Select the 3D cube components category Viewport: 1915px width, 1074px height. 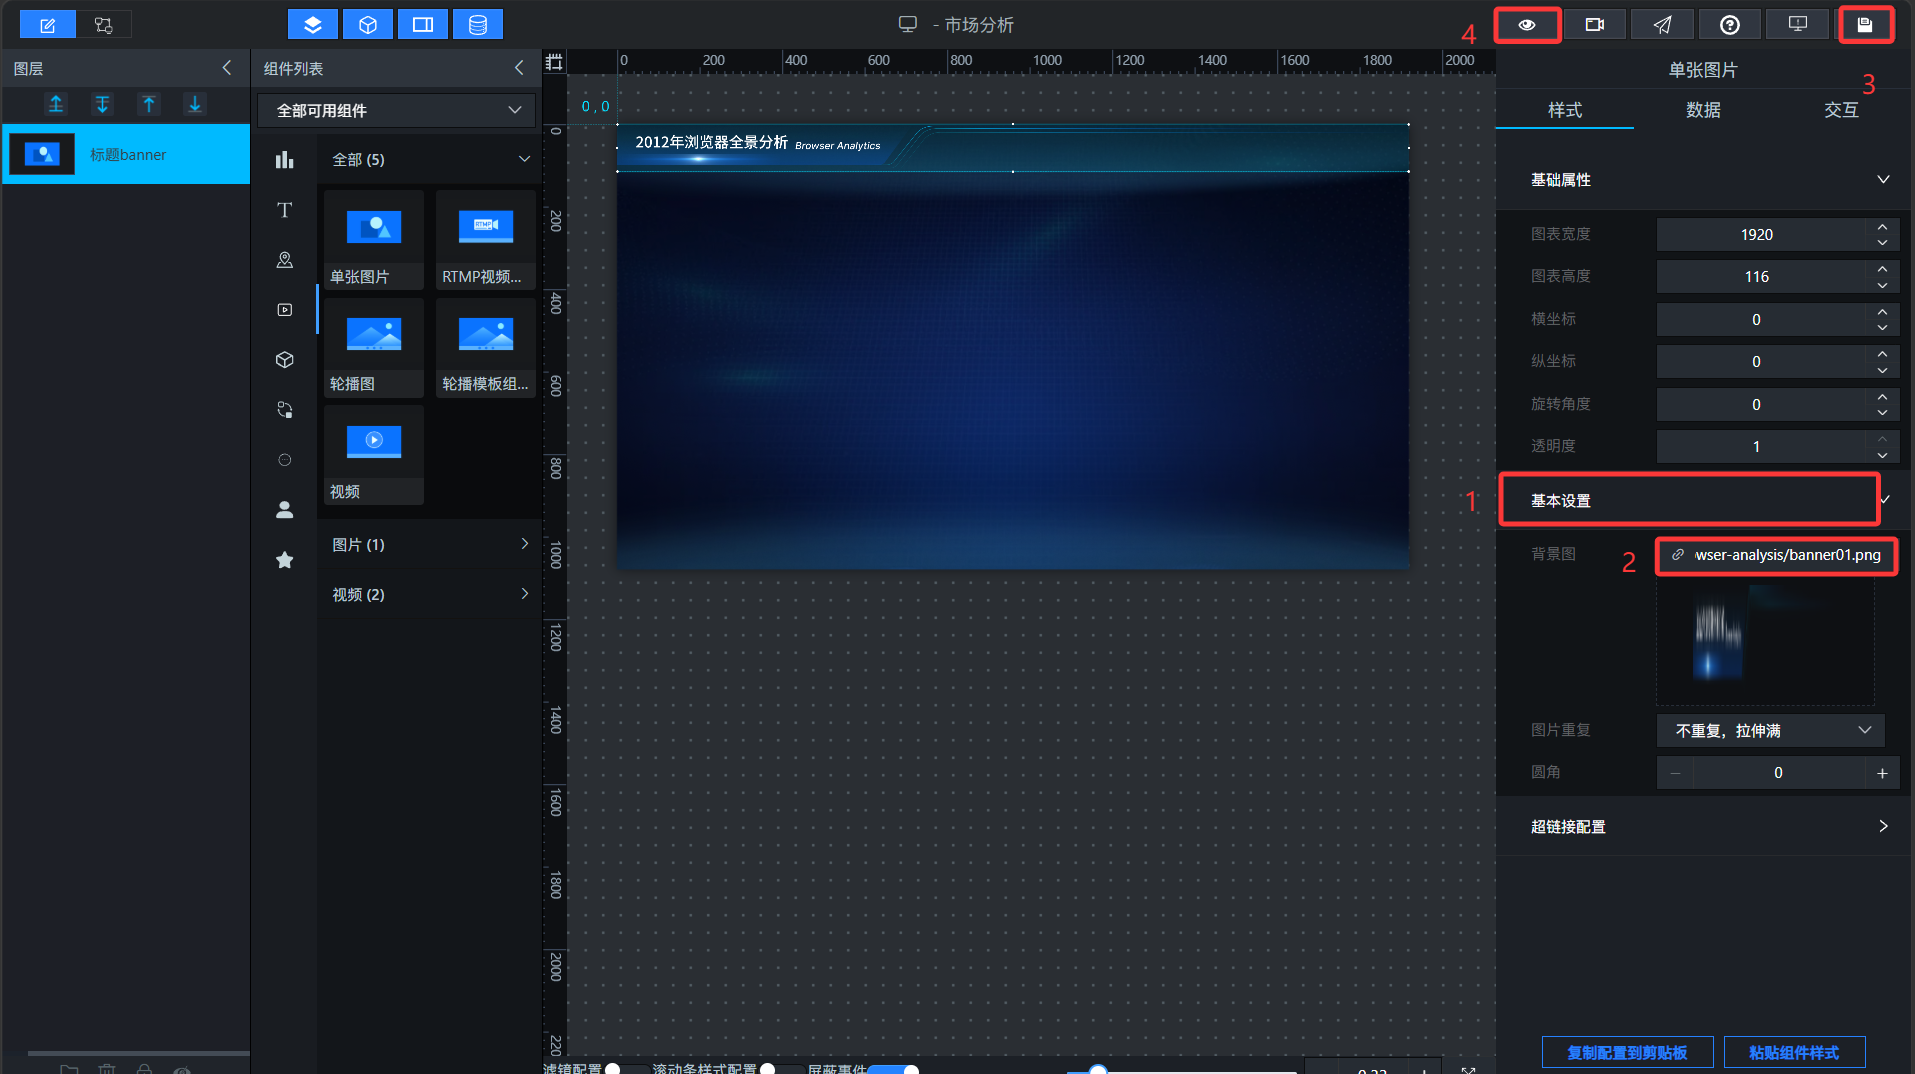(285, 360)
